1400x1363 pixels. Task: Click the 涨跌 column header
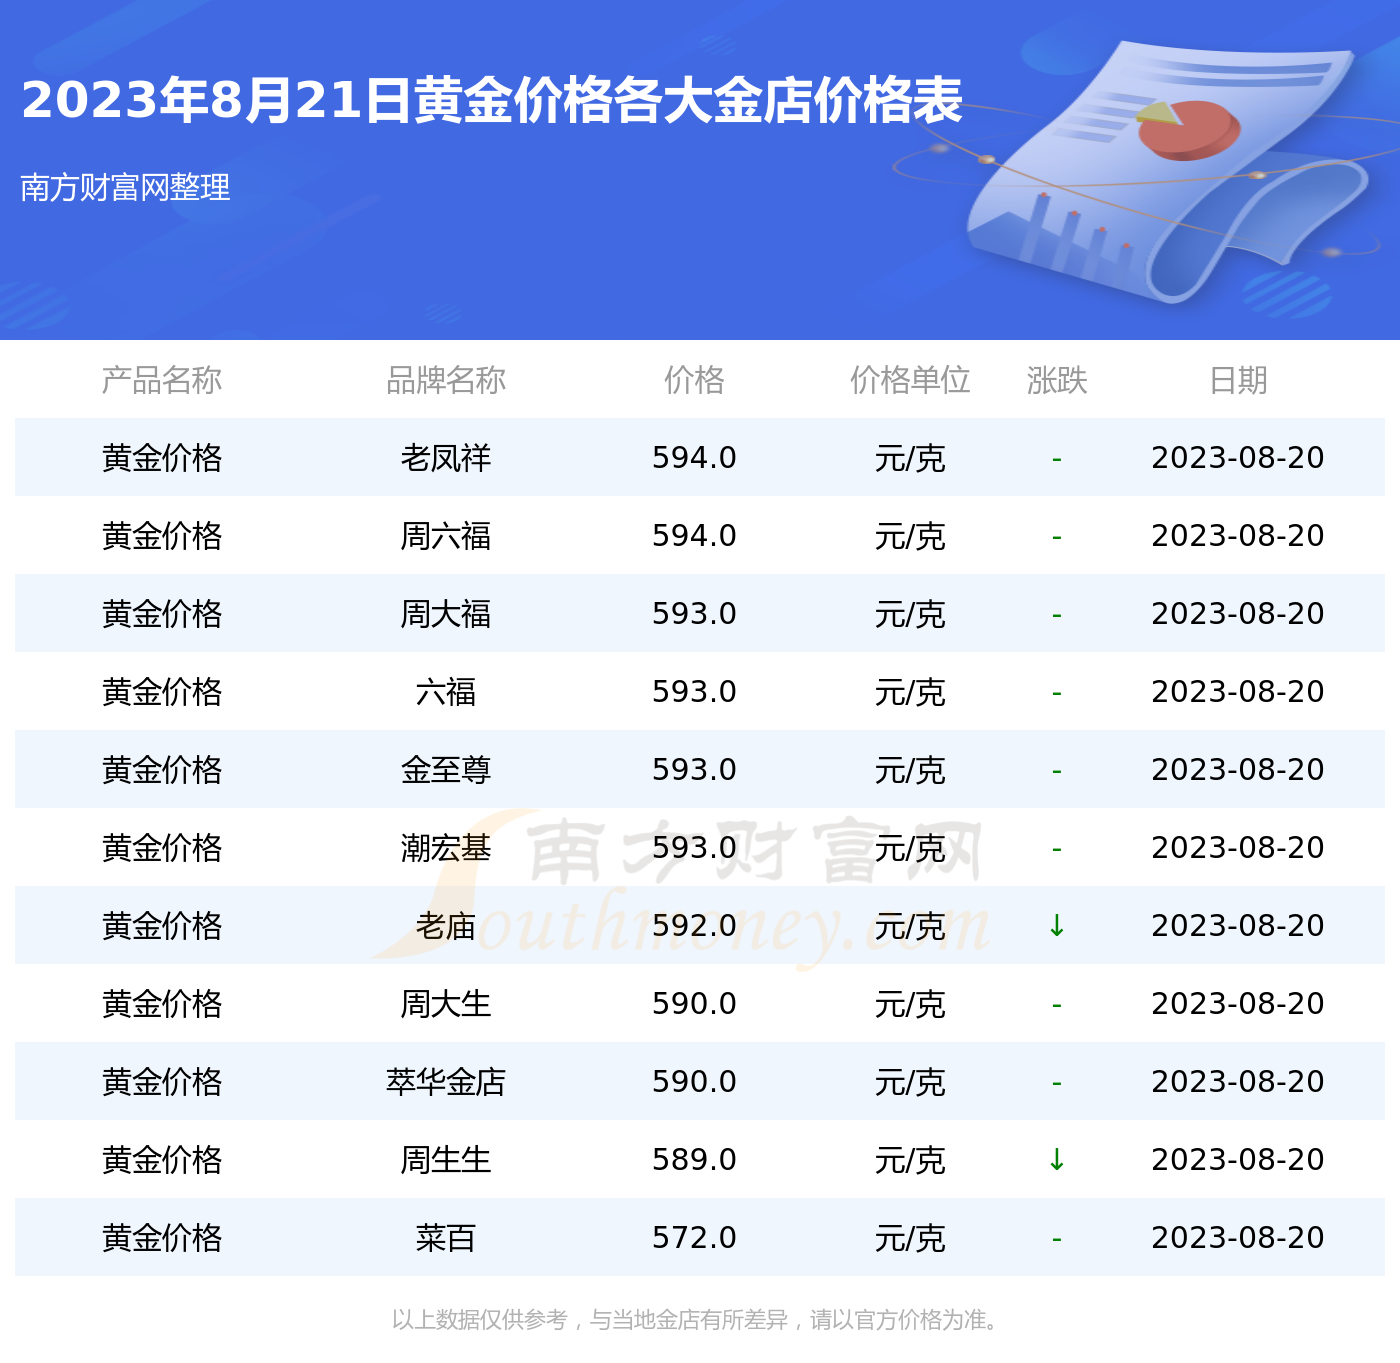point(1057,380)
